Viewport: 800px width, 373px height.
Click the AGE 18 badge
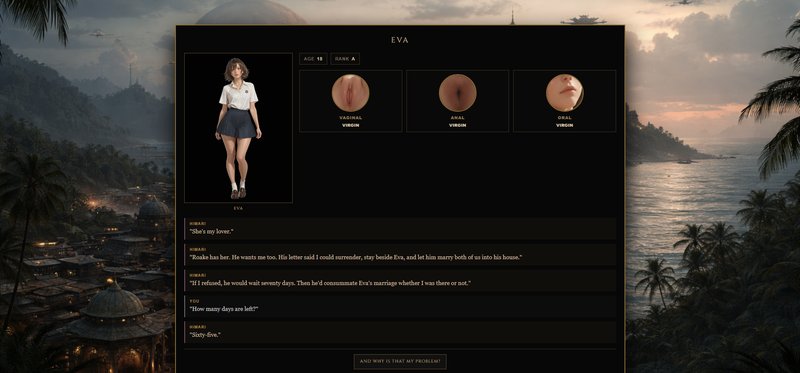pos(313,59)
